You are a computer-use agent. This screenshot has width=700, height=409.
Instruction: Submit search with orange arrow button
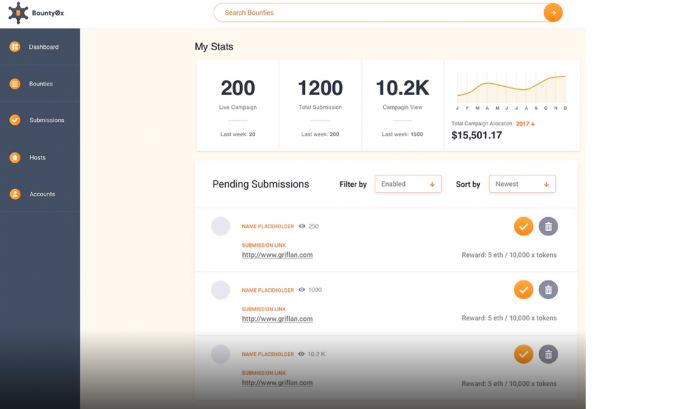tap(553, 13)
